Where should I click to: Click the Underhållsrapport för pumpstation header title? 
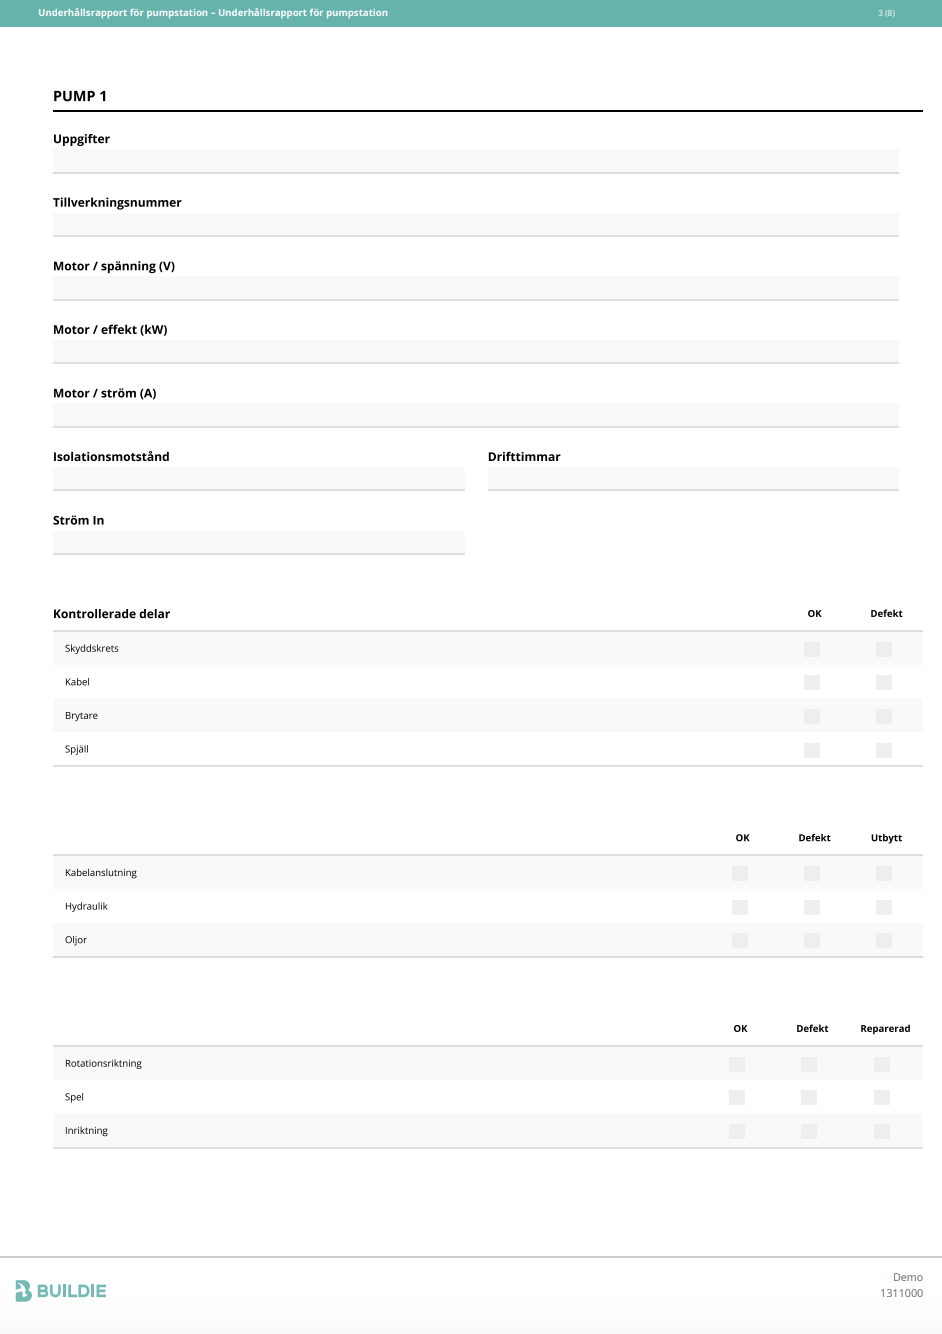pos(213,13)
